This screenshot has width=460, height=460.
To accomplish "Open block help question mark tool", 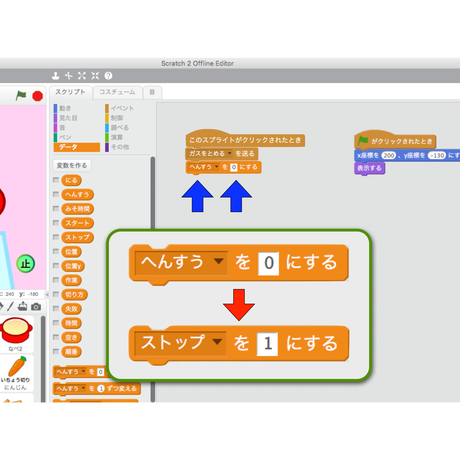I will point(108,76).
